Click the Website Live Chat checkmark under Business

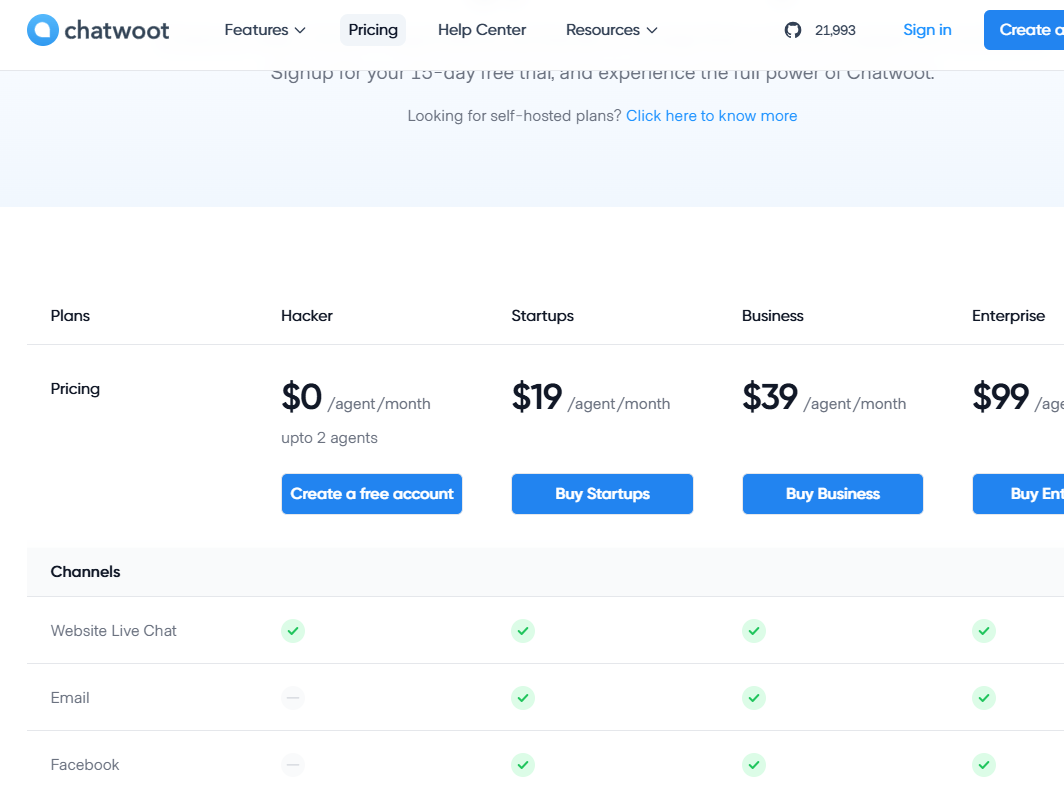tap(753, 631)
